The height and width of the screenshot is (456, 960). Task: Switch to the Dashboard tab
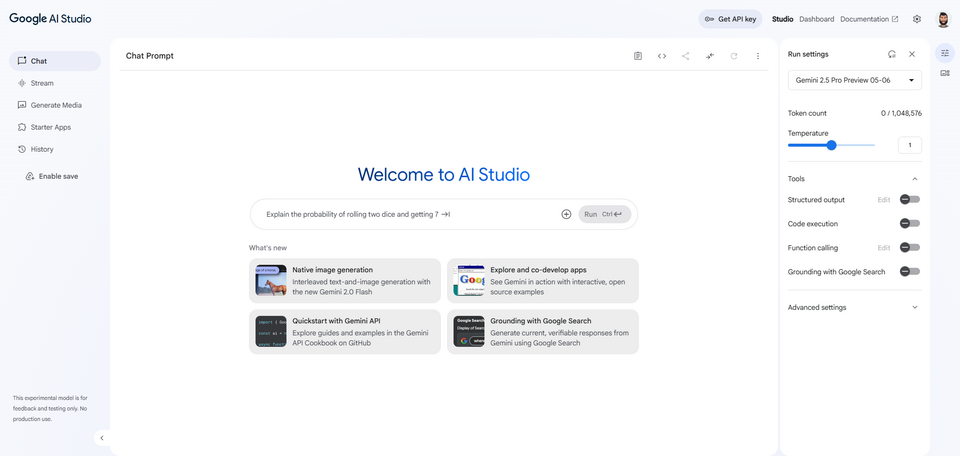(816, 19)
